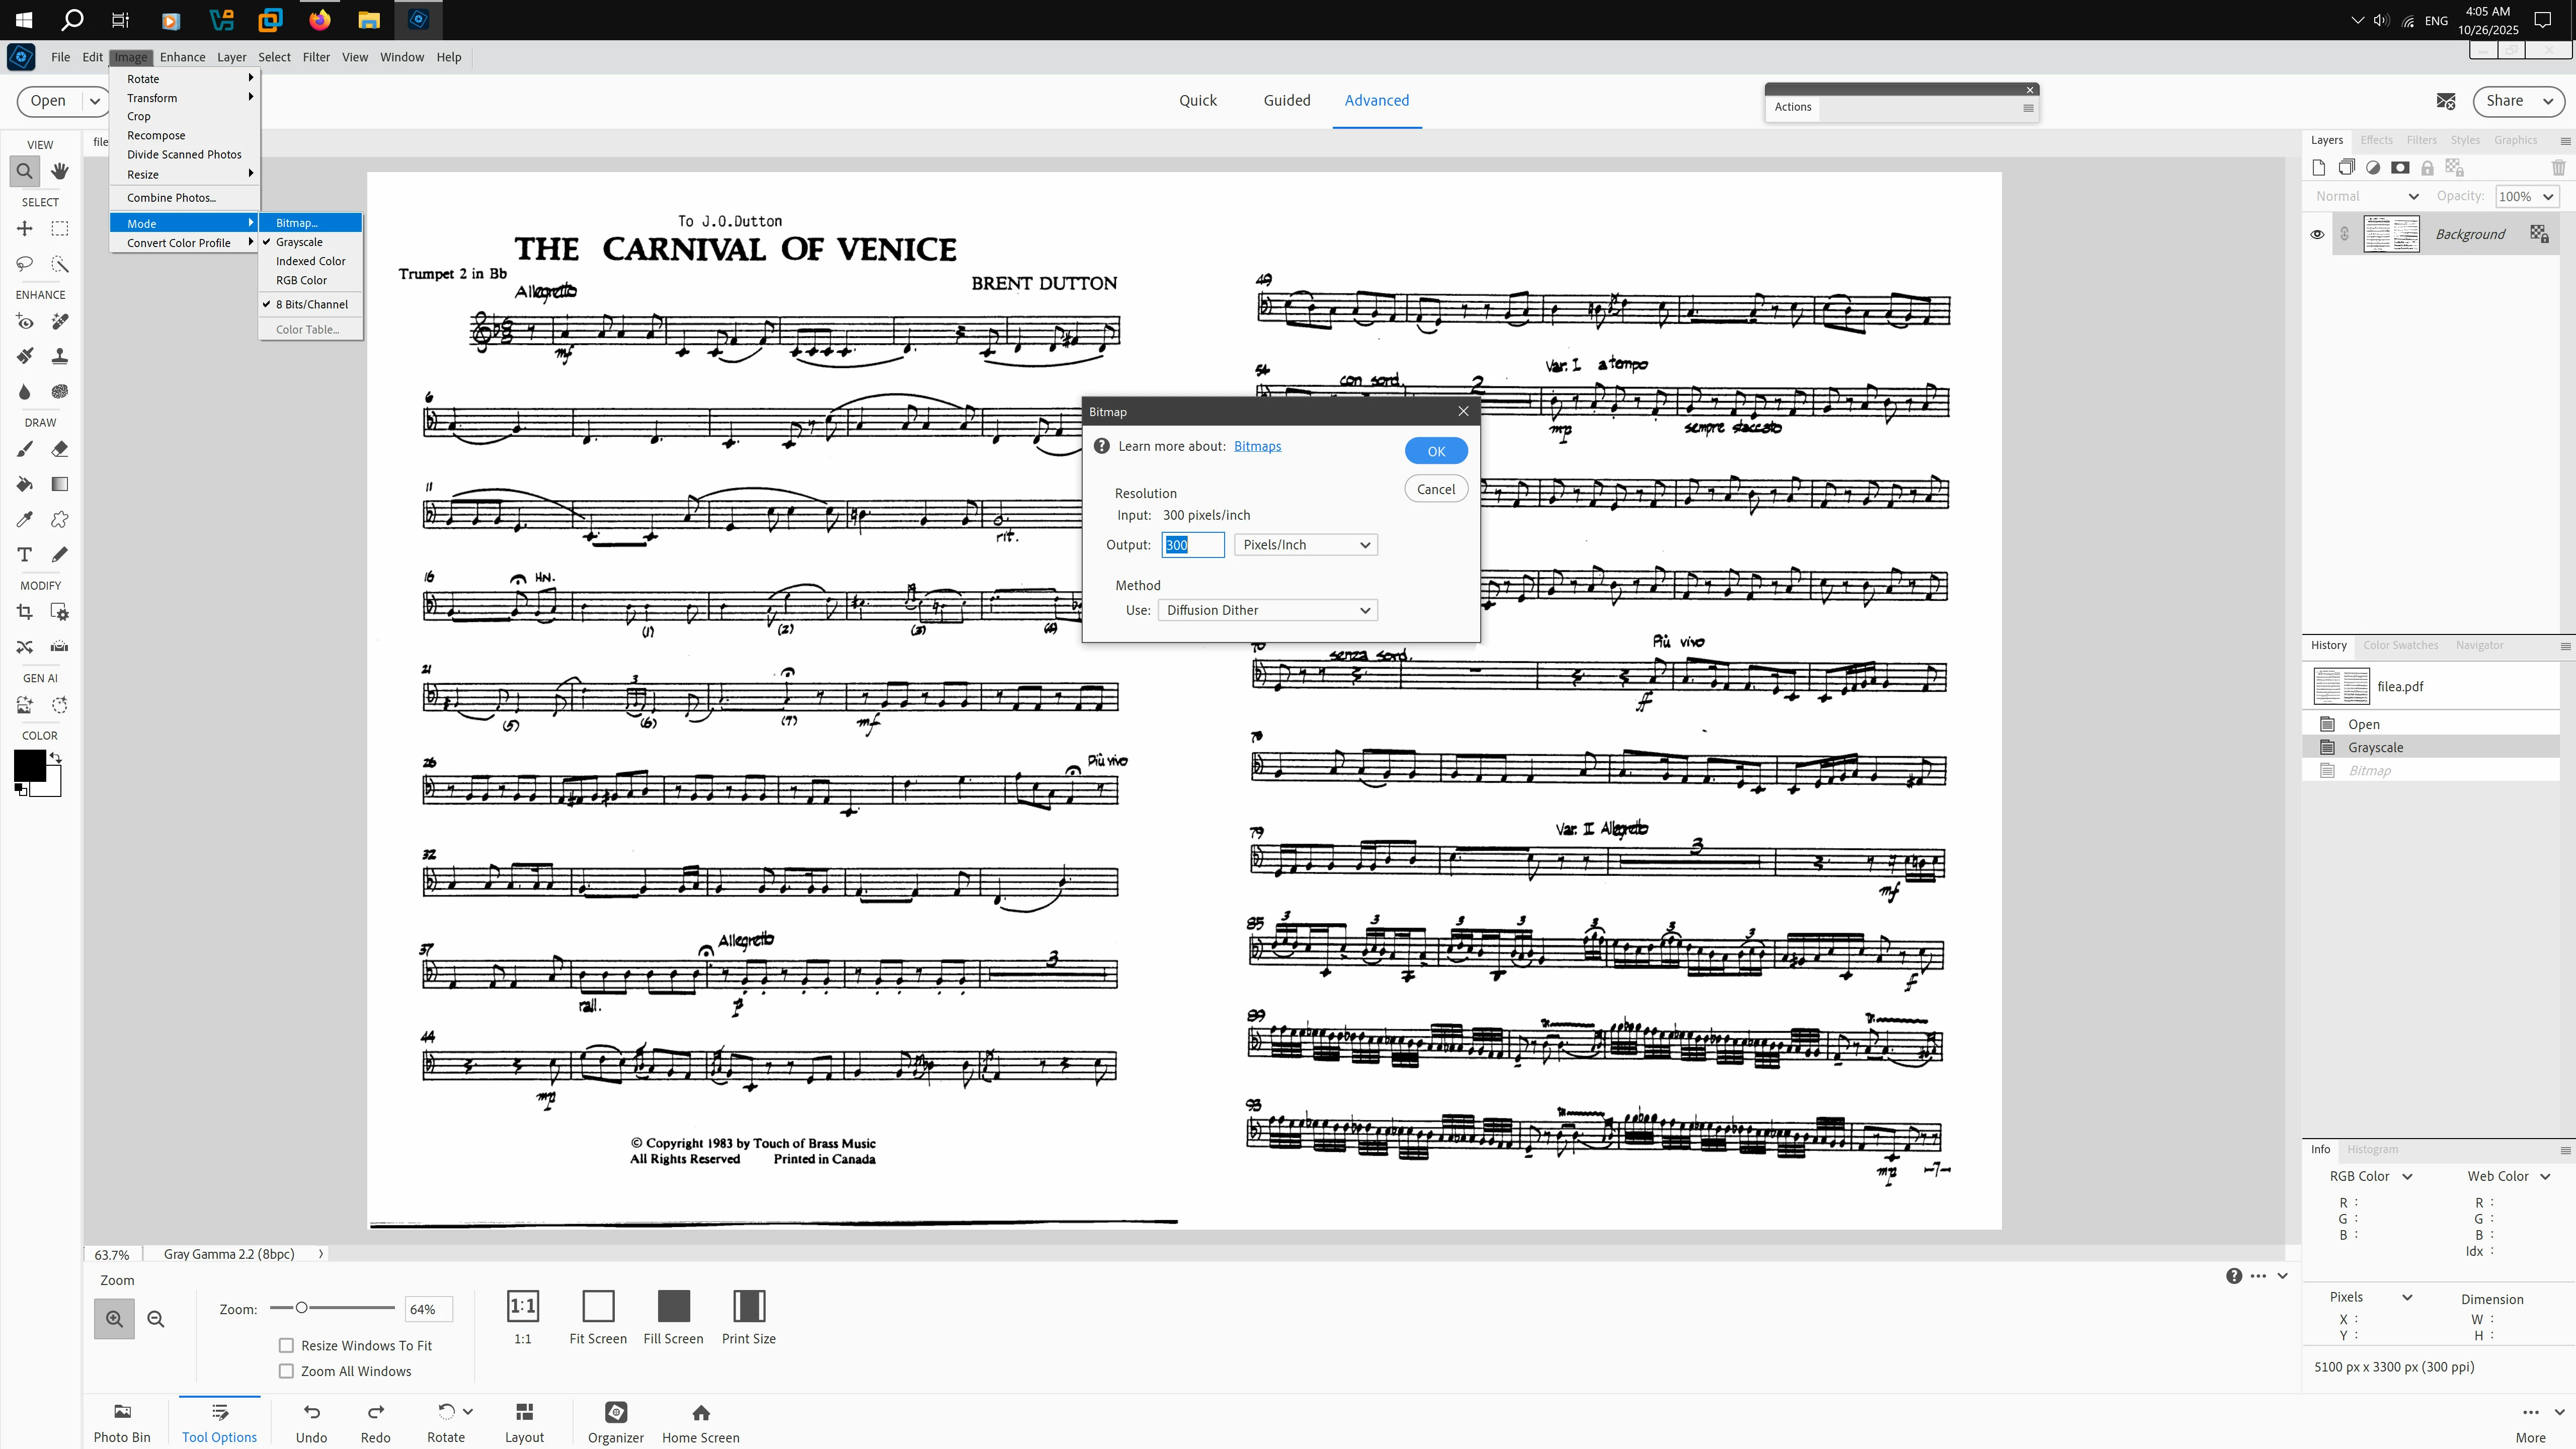Select the Horizontal Type tool
The height and width of the screenshot is (1449, 2576).
(25, 555)
